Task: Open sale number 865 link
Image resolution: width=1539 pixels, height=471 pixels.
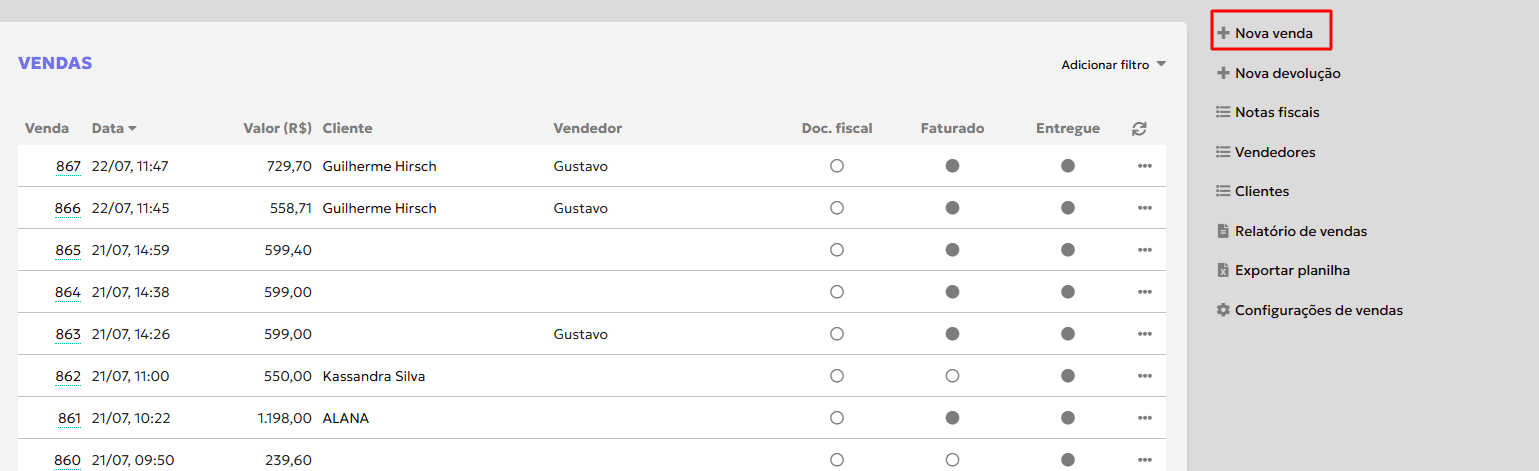Action: coord(68,250)
